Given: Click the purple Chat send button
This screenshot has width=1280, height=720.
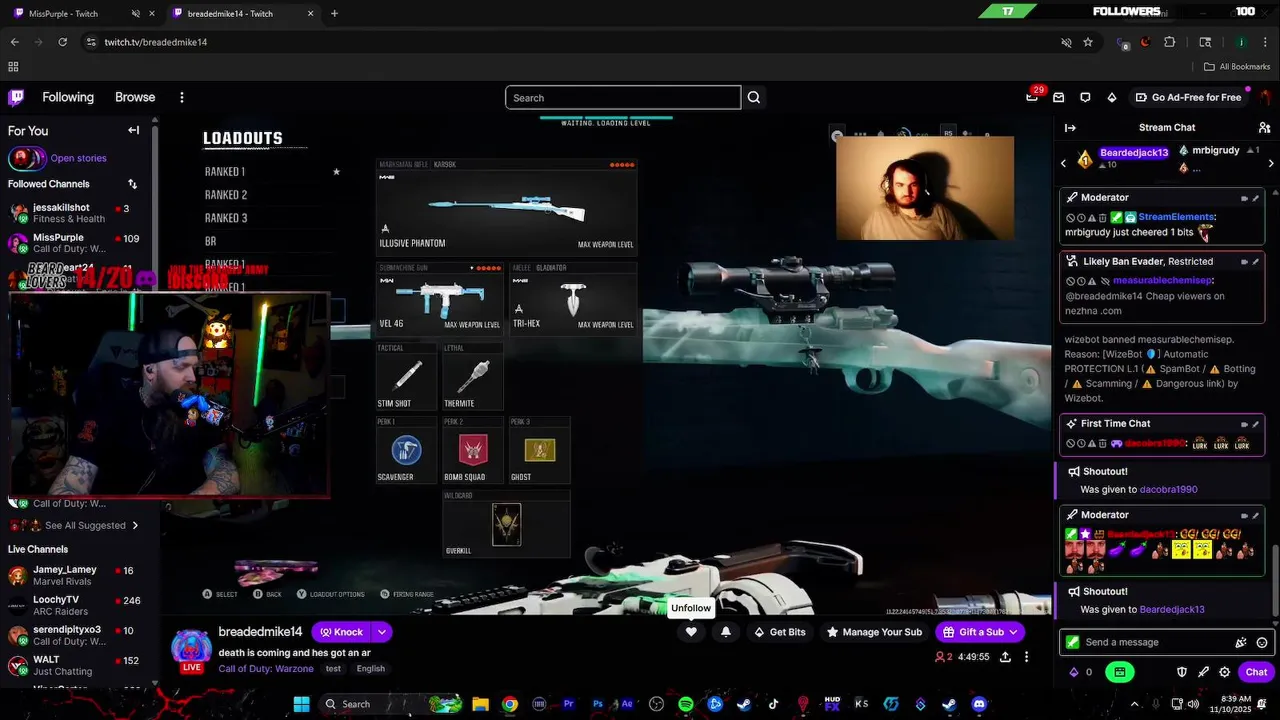Looking at the screenshot, I should [1256, 672].
